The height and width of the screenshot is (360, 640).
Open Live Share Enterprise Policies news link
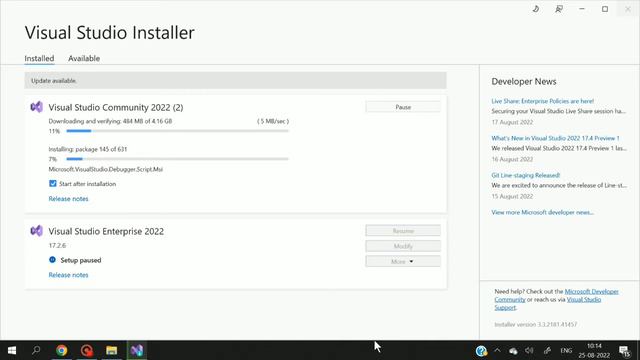pos(542,101)
